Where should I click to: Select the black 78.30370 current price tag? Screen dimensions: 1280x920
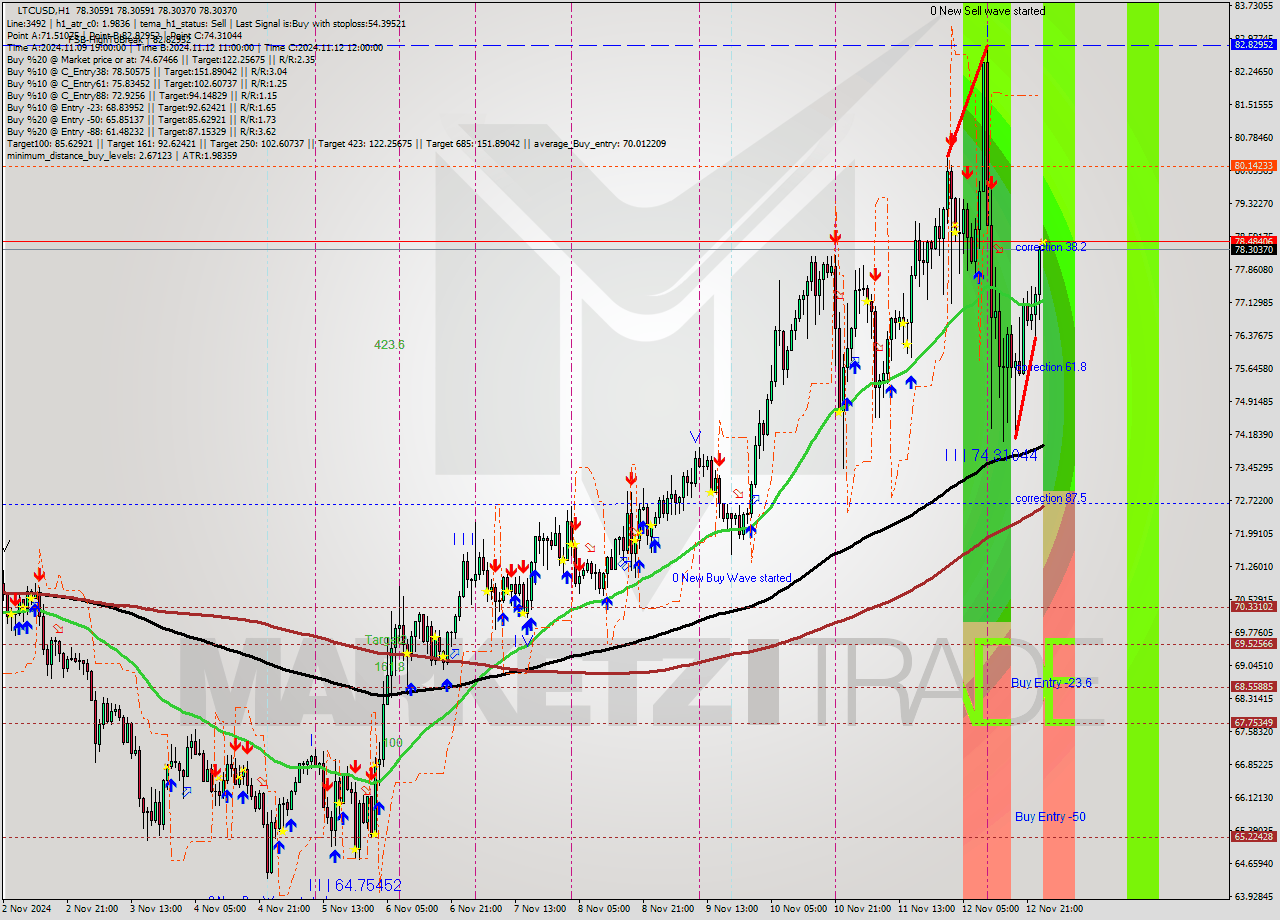[x=1254, y=249]
